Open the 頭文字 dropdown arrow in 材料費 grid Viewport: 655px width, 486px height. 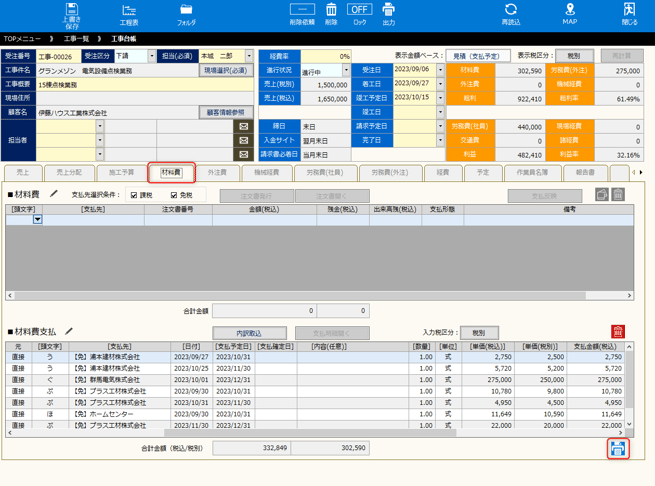click(x=38, y=219)
